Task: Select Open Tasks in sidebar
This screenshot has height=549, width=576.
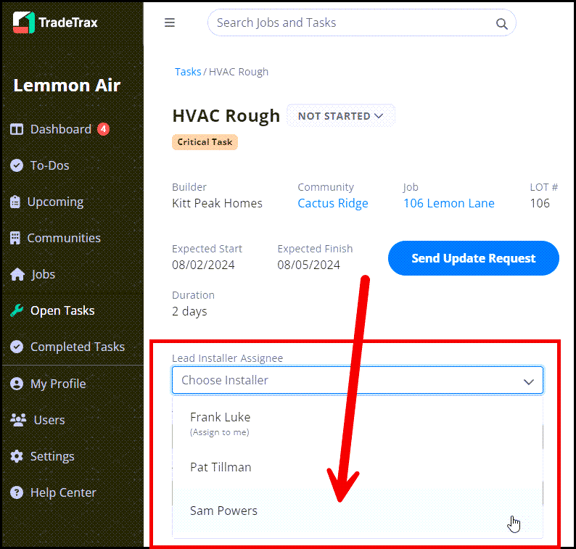Action: click(62, 311)
